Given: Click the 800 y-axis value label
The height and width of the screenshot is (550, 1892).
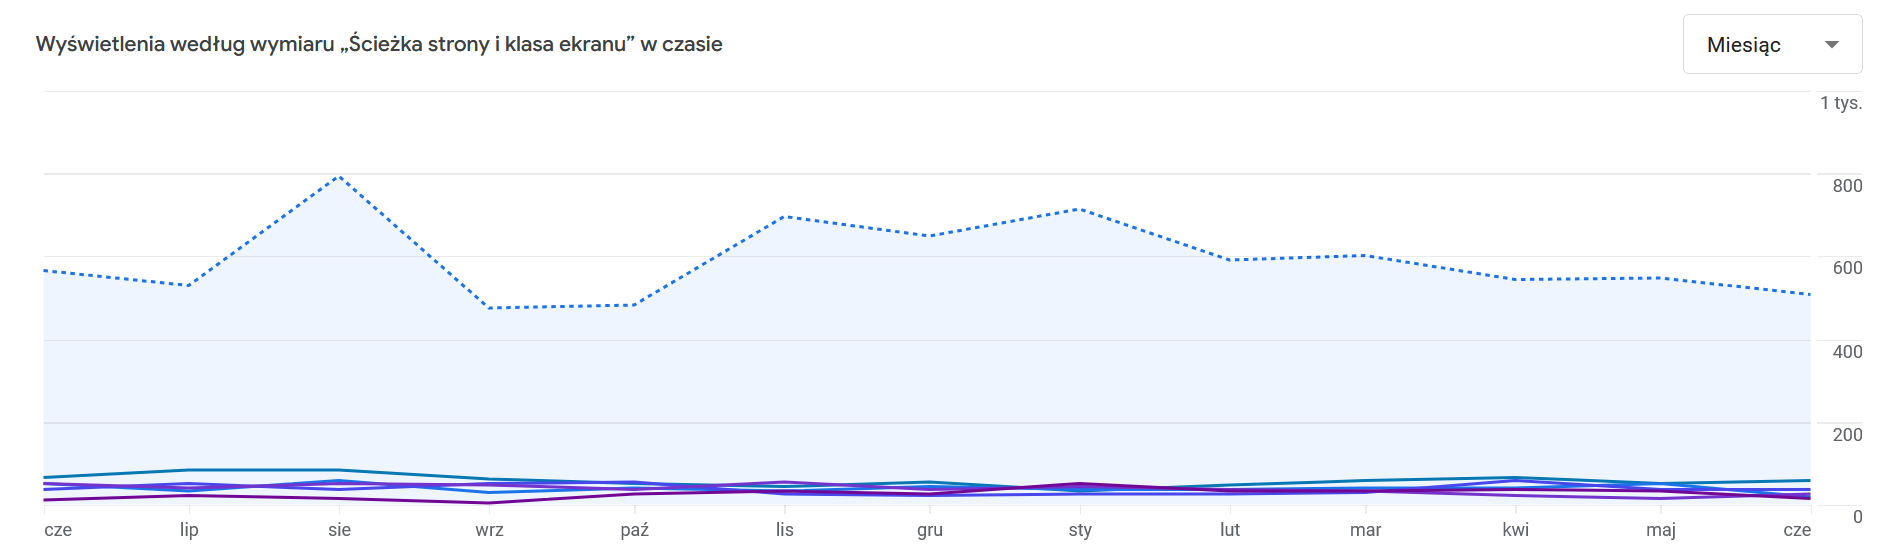Looking at the screenshot, I should click(1847, 186).
